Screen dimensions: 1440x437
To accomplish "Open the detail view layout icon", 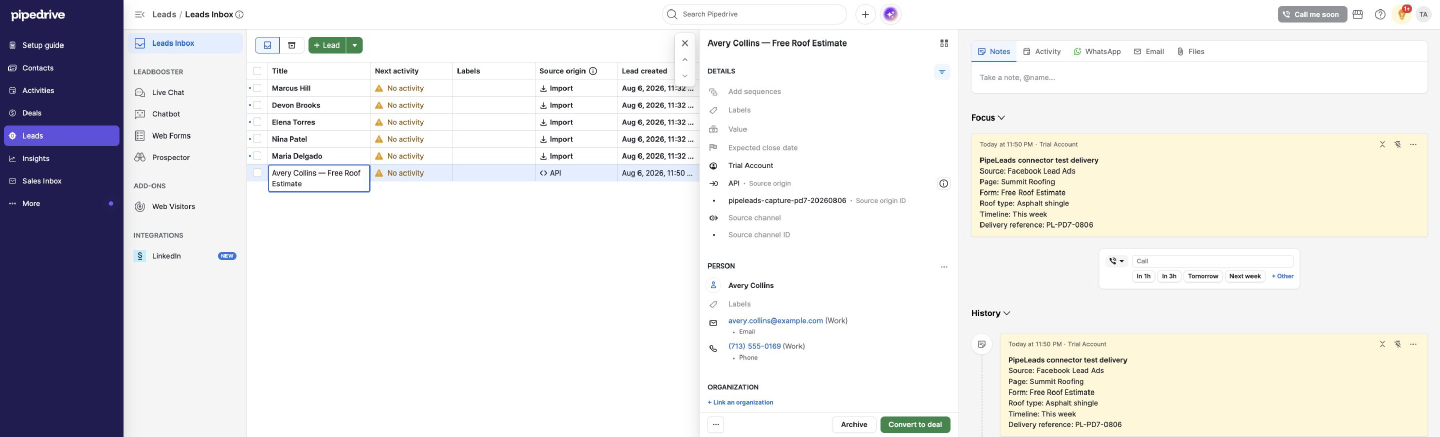I will 944,44.
